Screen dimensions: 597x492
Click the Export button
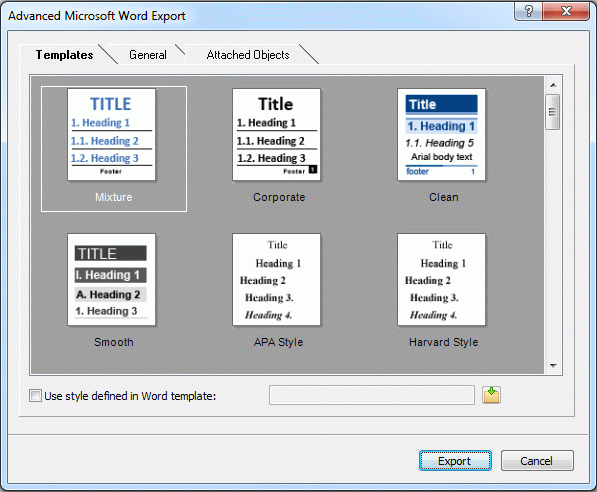point(455,461)
